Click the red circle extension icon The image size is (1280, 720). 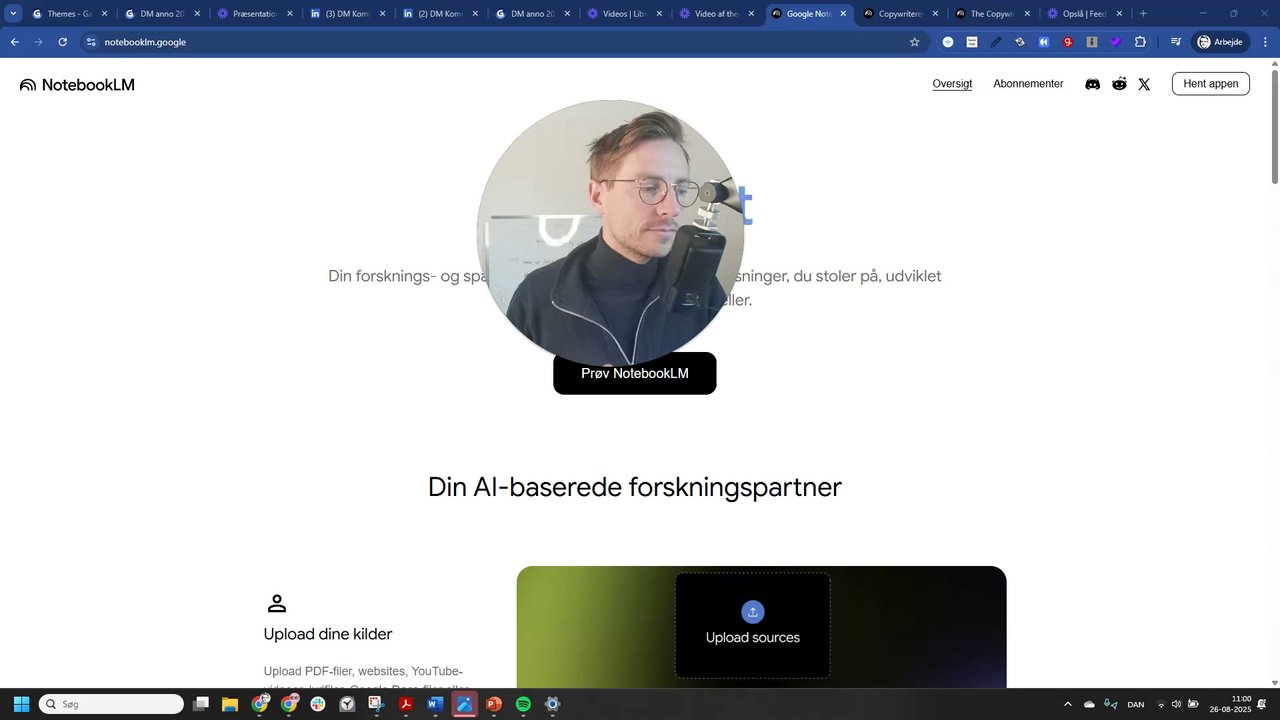(x=1068, y=42)
